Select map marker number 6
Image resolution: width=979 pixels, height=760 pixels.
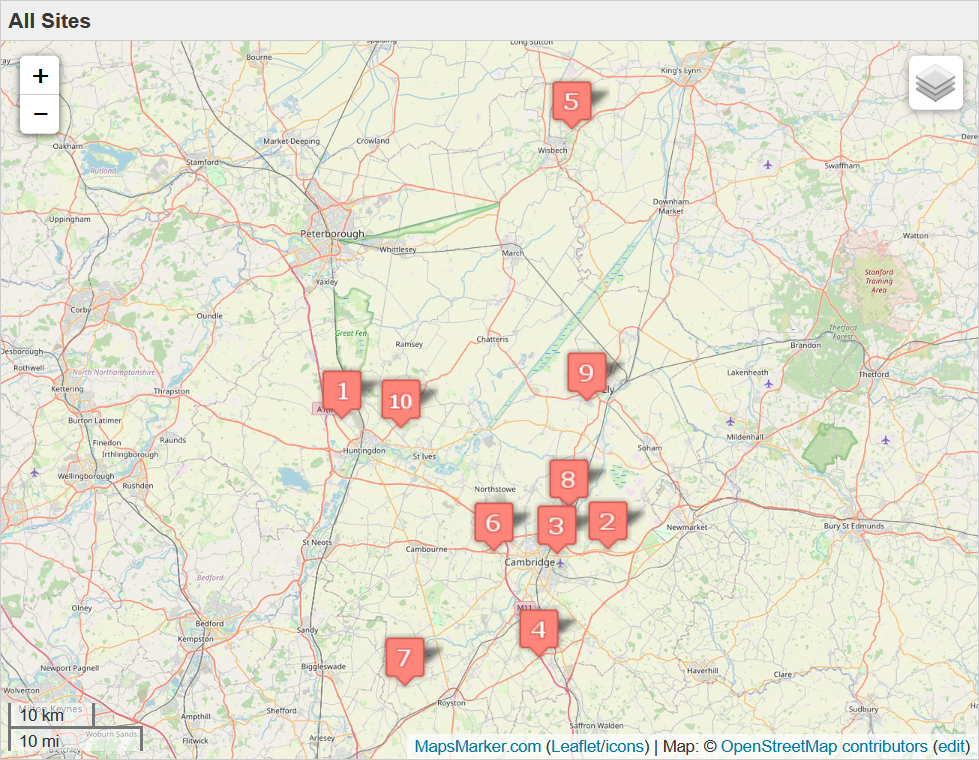pos(494,525)
